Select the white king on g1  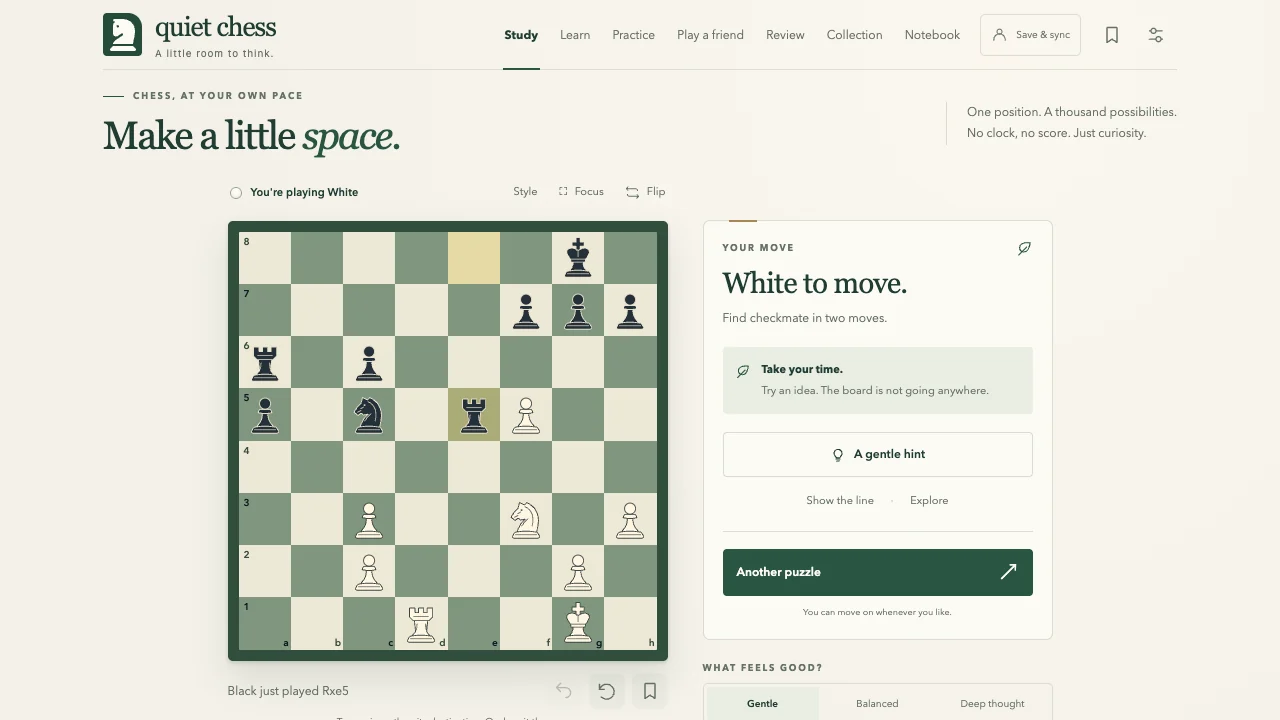click(x=578, y=623)
